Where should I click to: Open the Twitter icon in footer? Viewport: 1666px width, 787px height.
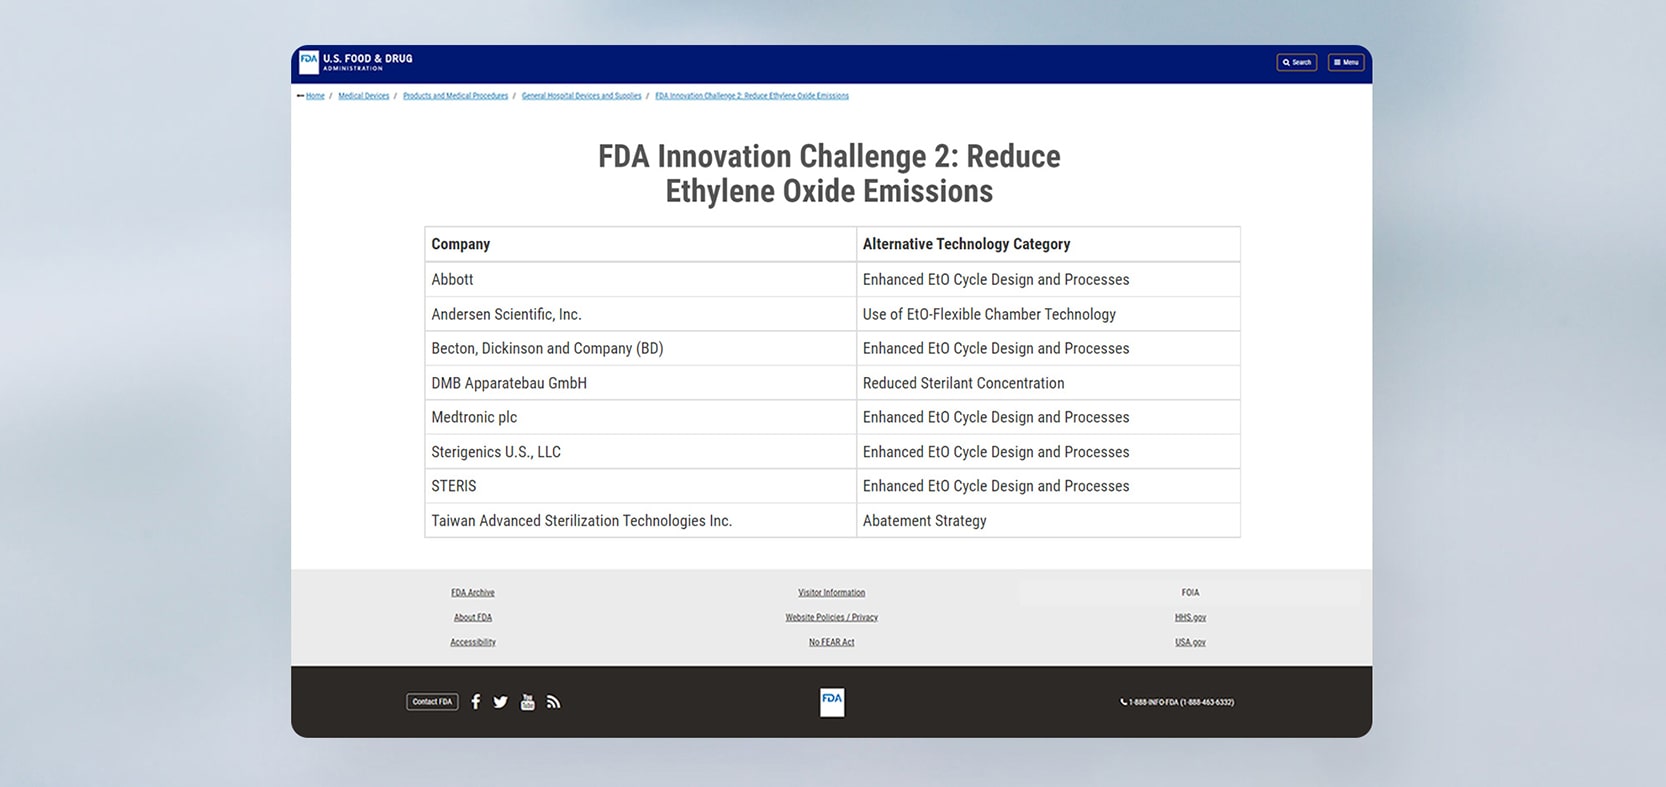[x=501, y=702]
